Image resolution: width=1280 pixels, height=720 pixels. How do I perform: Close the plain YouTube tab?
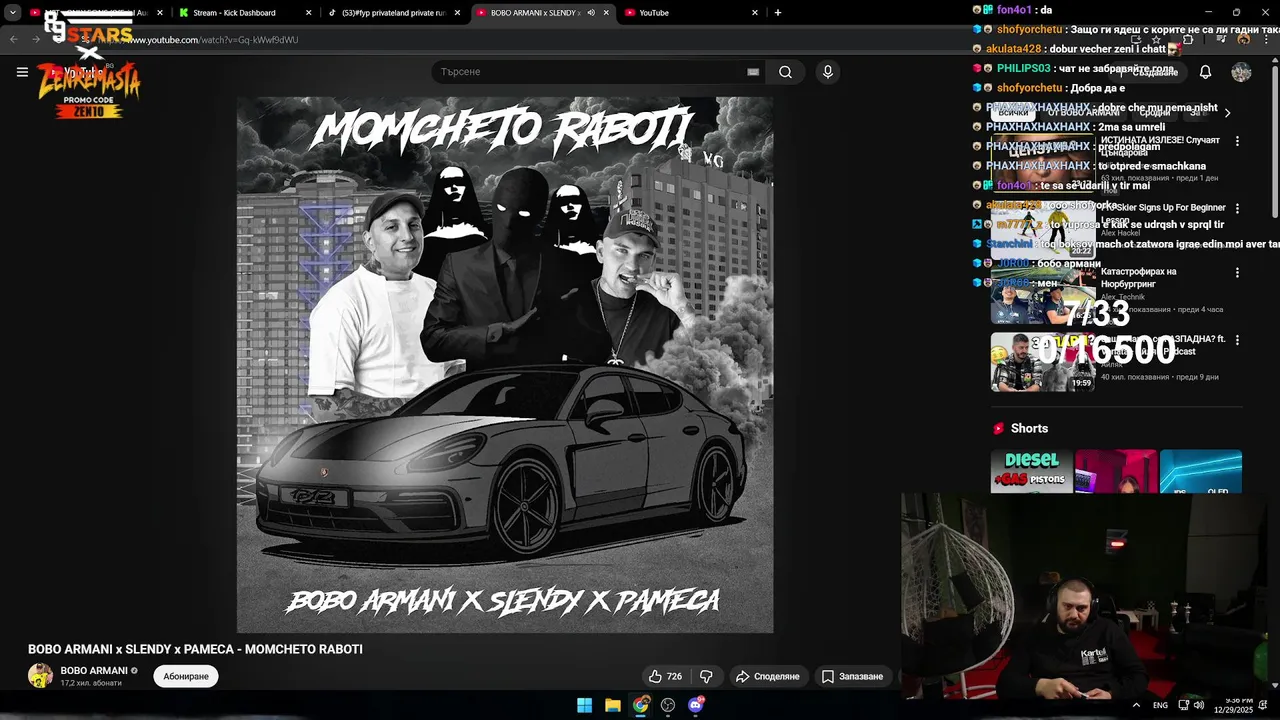click(755, 13)
